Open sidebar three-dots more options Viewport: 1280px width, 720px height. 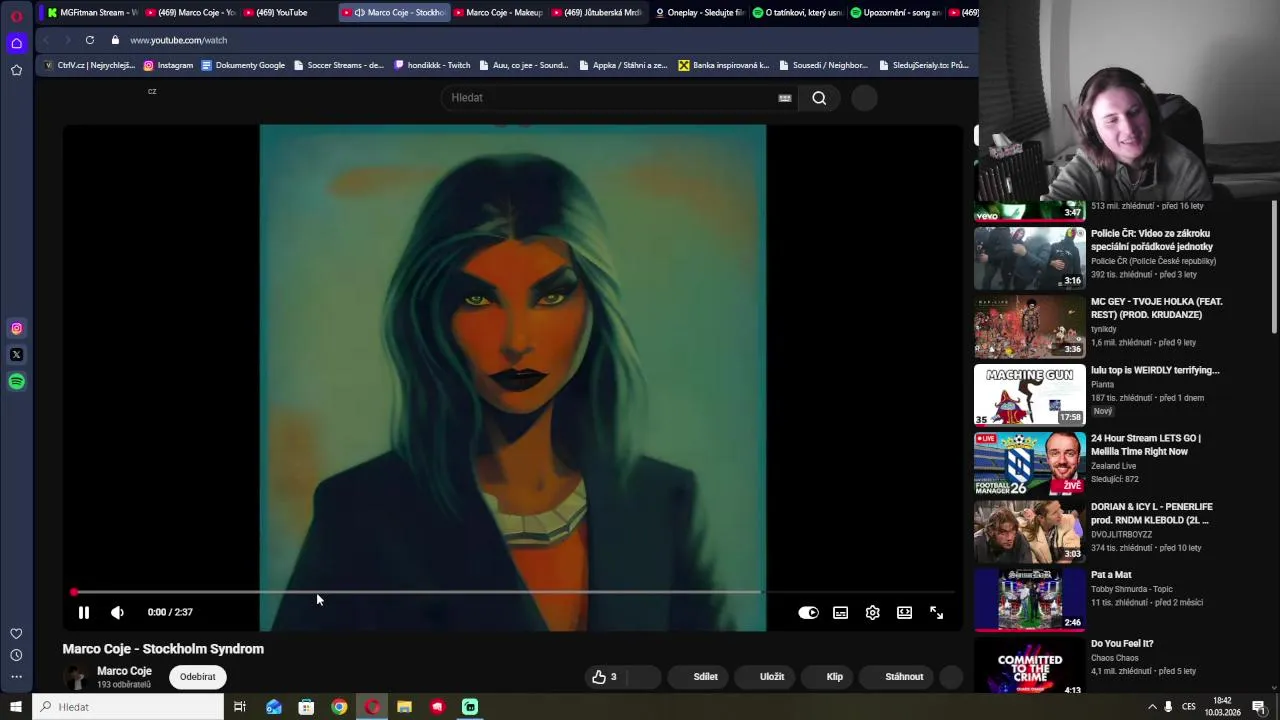point(16,677)
